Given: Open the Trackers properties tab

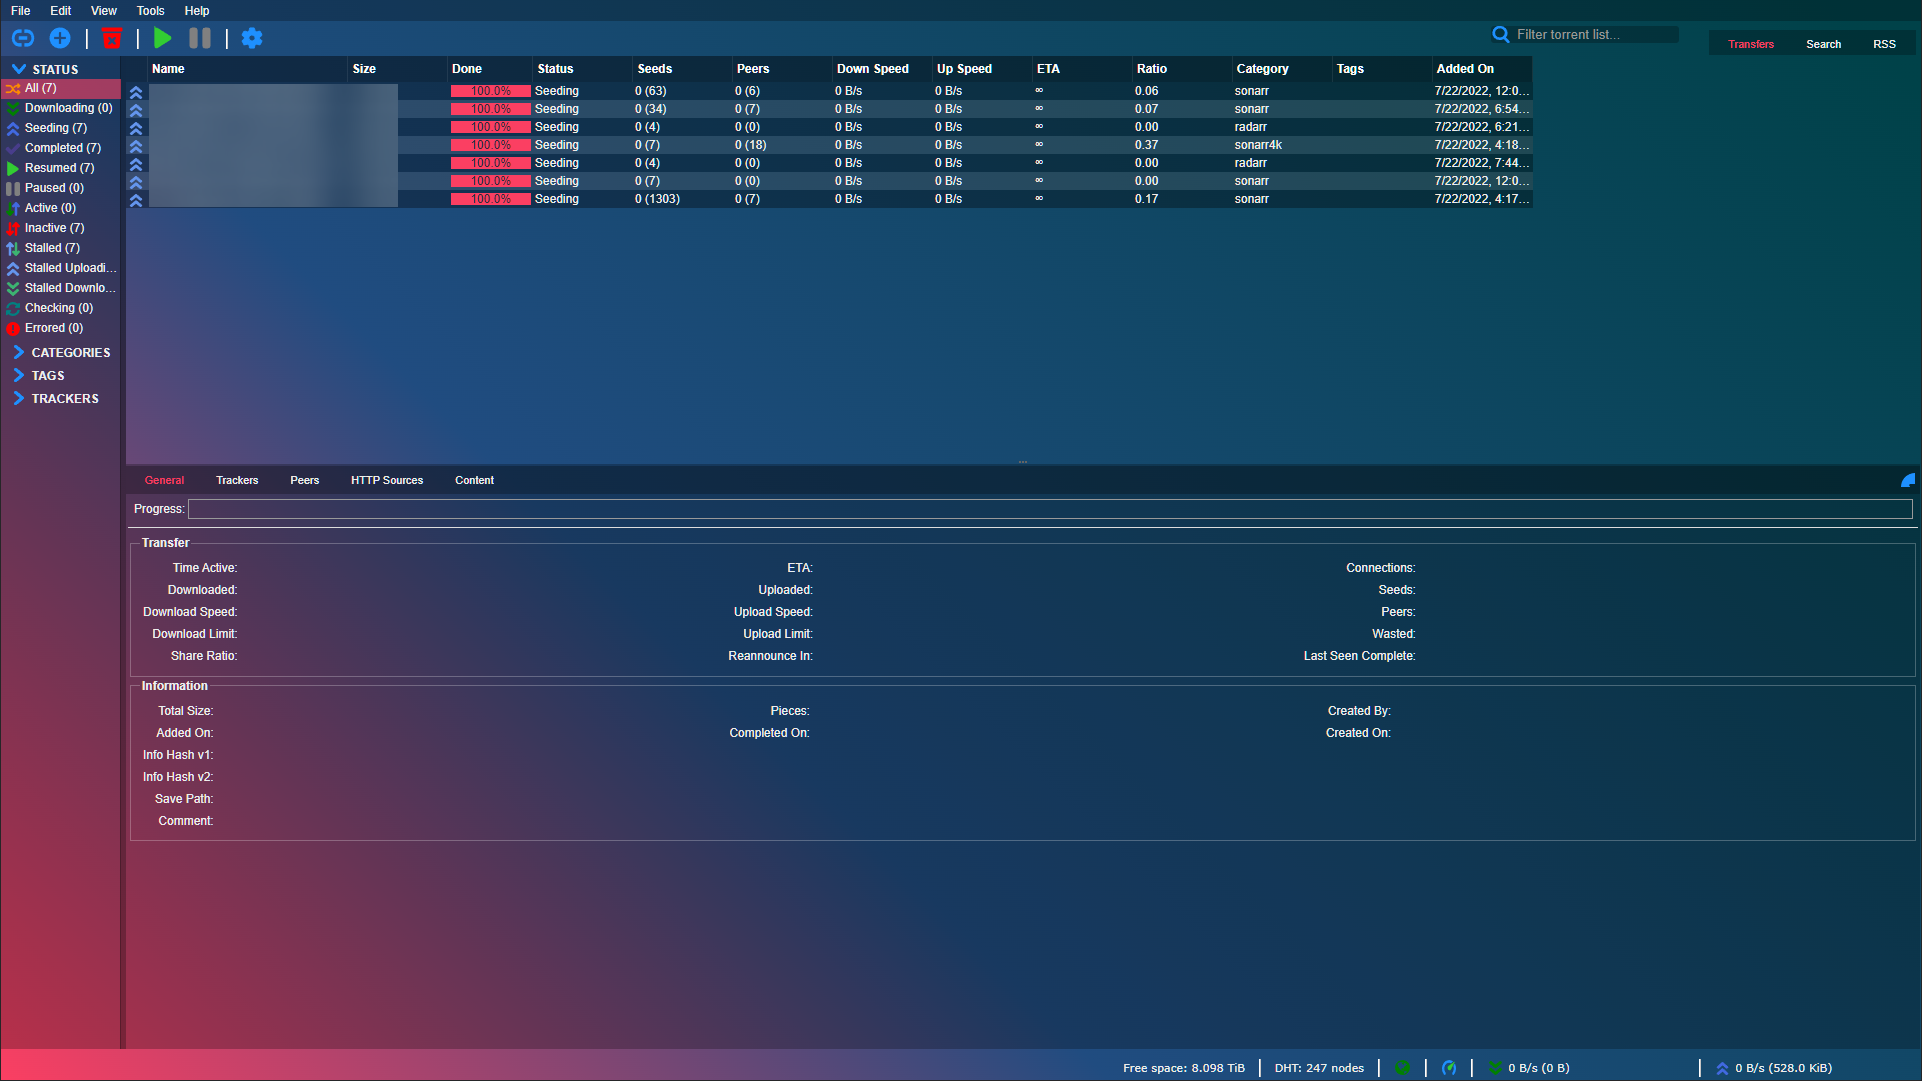Looking at the screenshot, I should [237, 480].
